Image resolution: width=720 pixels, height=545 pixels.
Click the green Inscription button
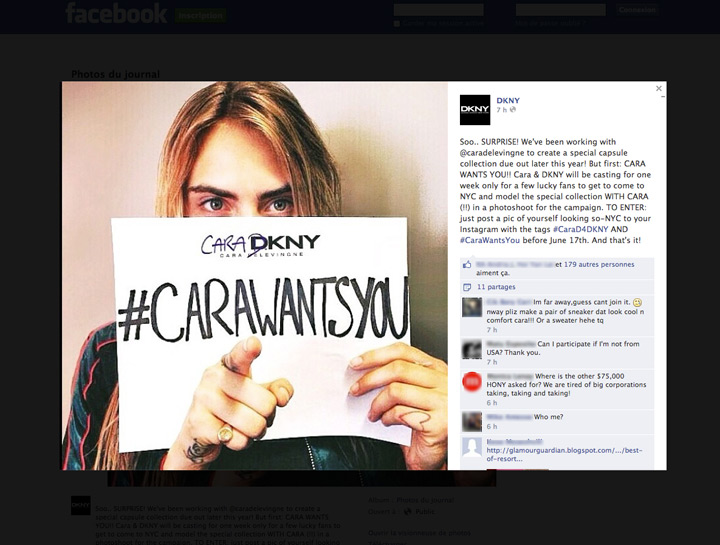[200, 15]
